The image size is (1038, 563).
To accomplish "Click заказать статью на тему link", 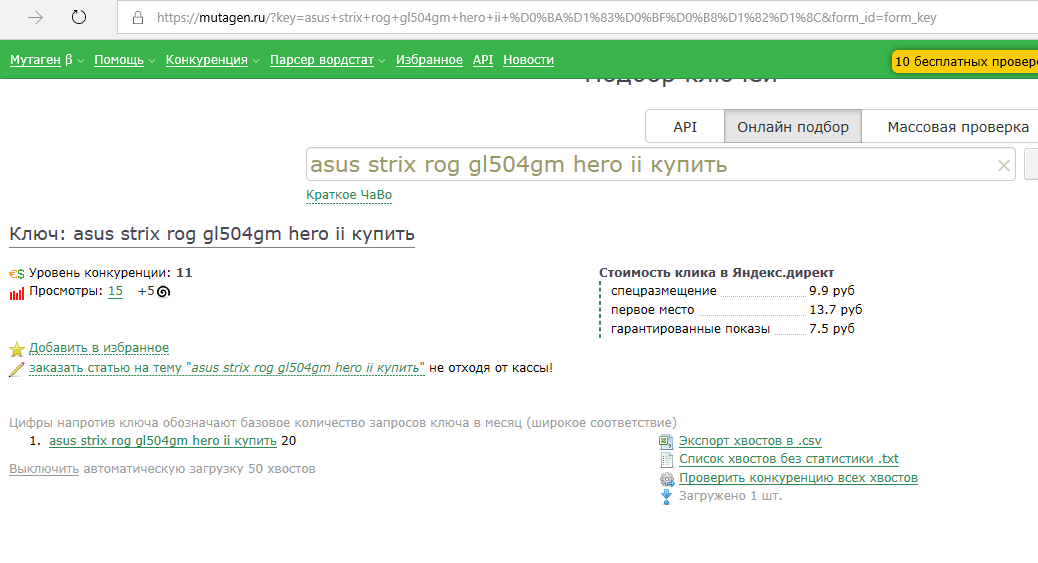I will [226, 368].
